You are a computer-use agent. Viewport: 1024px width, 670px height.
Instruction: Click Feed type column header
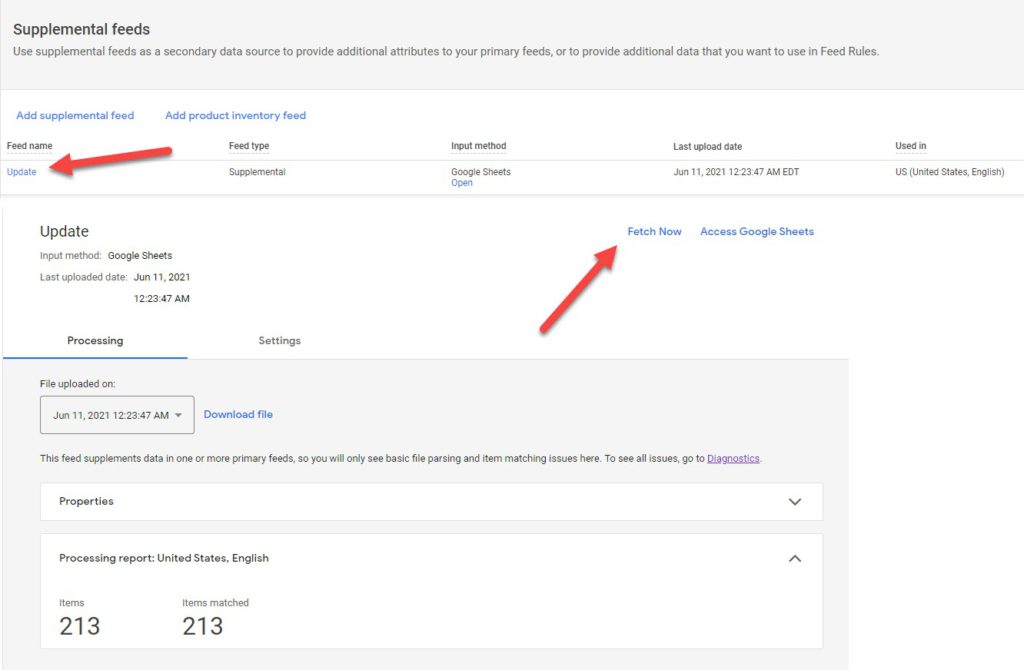[249, 146]
